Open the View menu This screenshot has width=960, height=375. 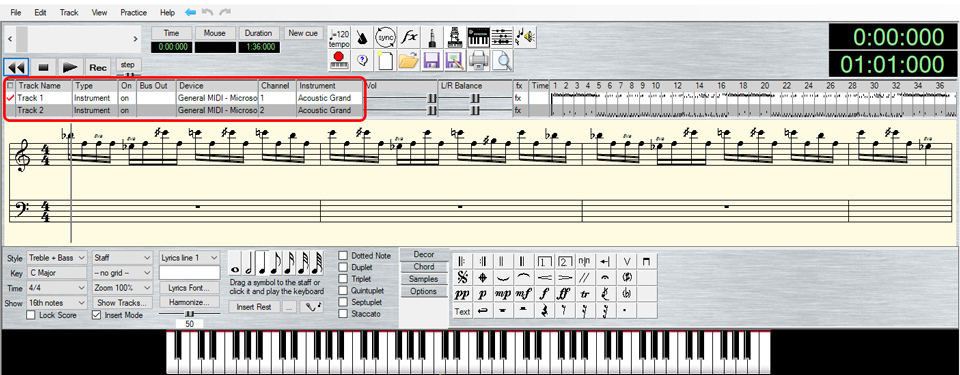[99, 12]
